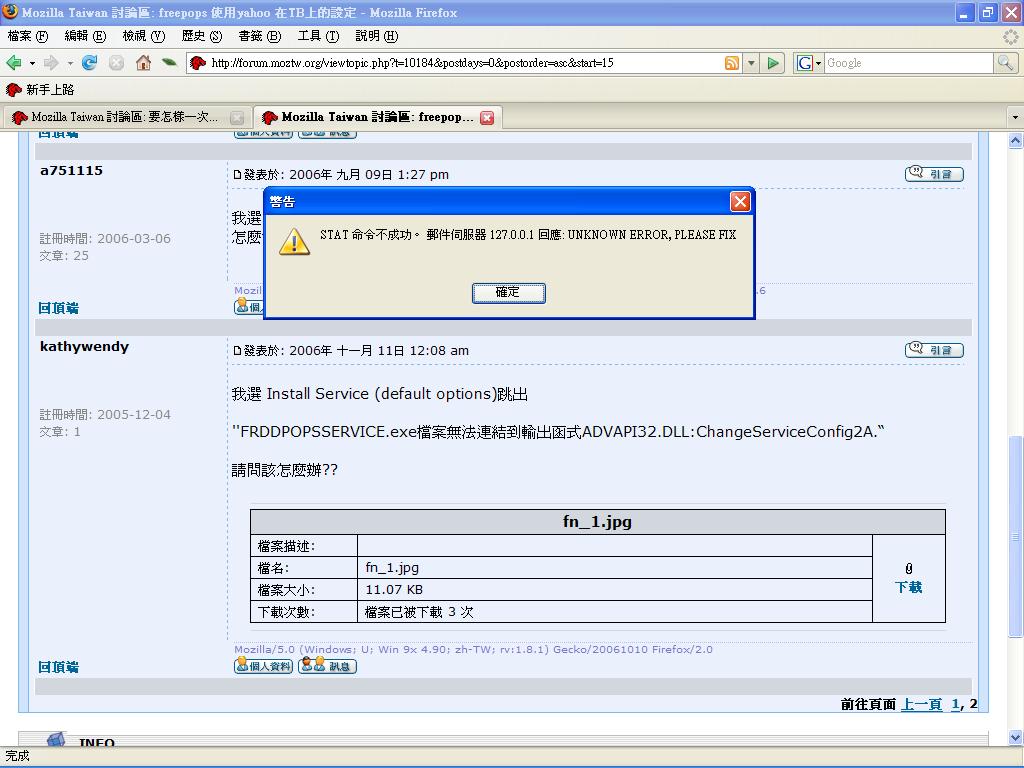Close the first tab's grey X
The height and width of the screenshot is (768, 1024).
tap(237, 118)
